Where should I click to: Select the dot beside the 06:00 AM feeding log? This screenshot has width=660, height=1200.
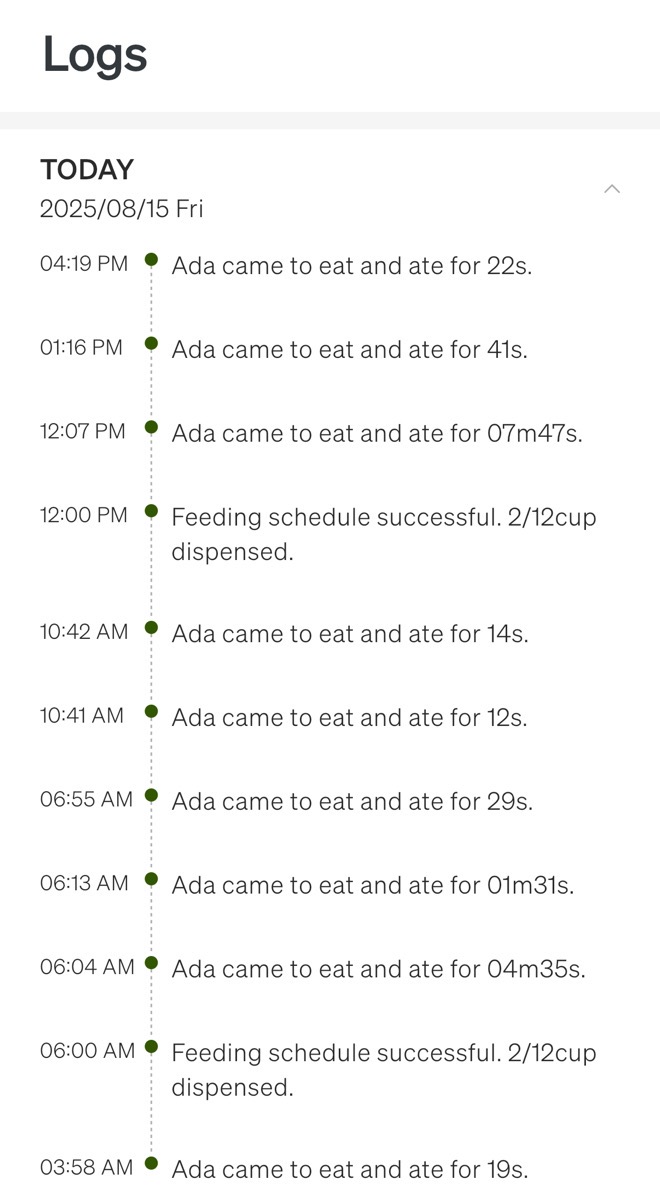[x=151, y=1048]
